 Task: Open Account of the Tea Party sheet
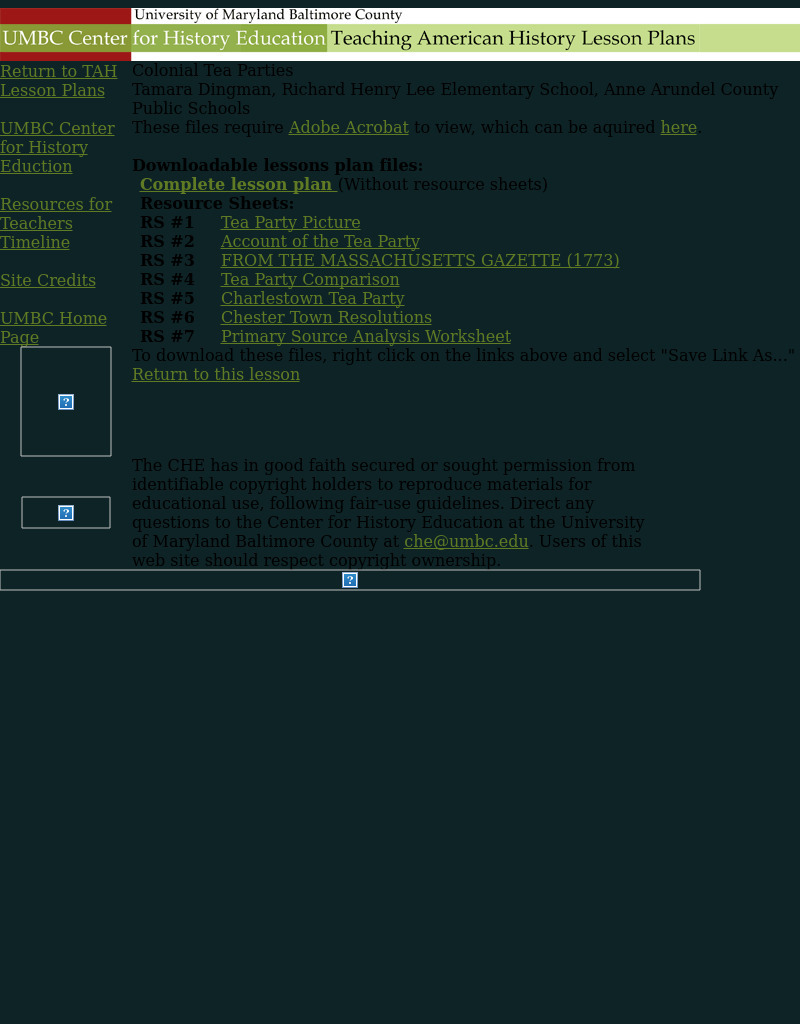320,241
